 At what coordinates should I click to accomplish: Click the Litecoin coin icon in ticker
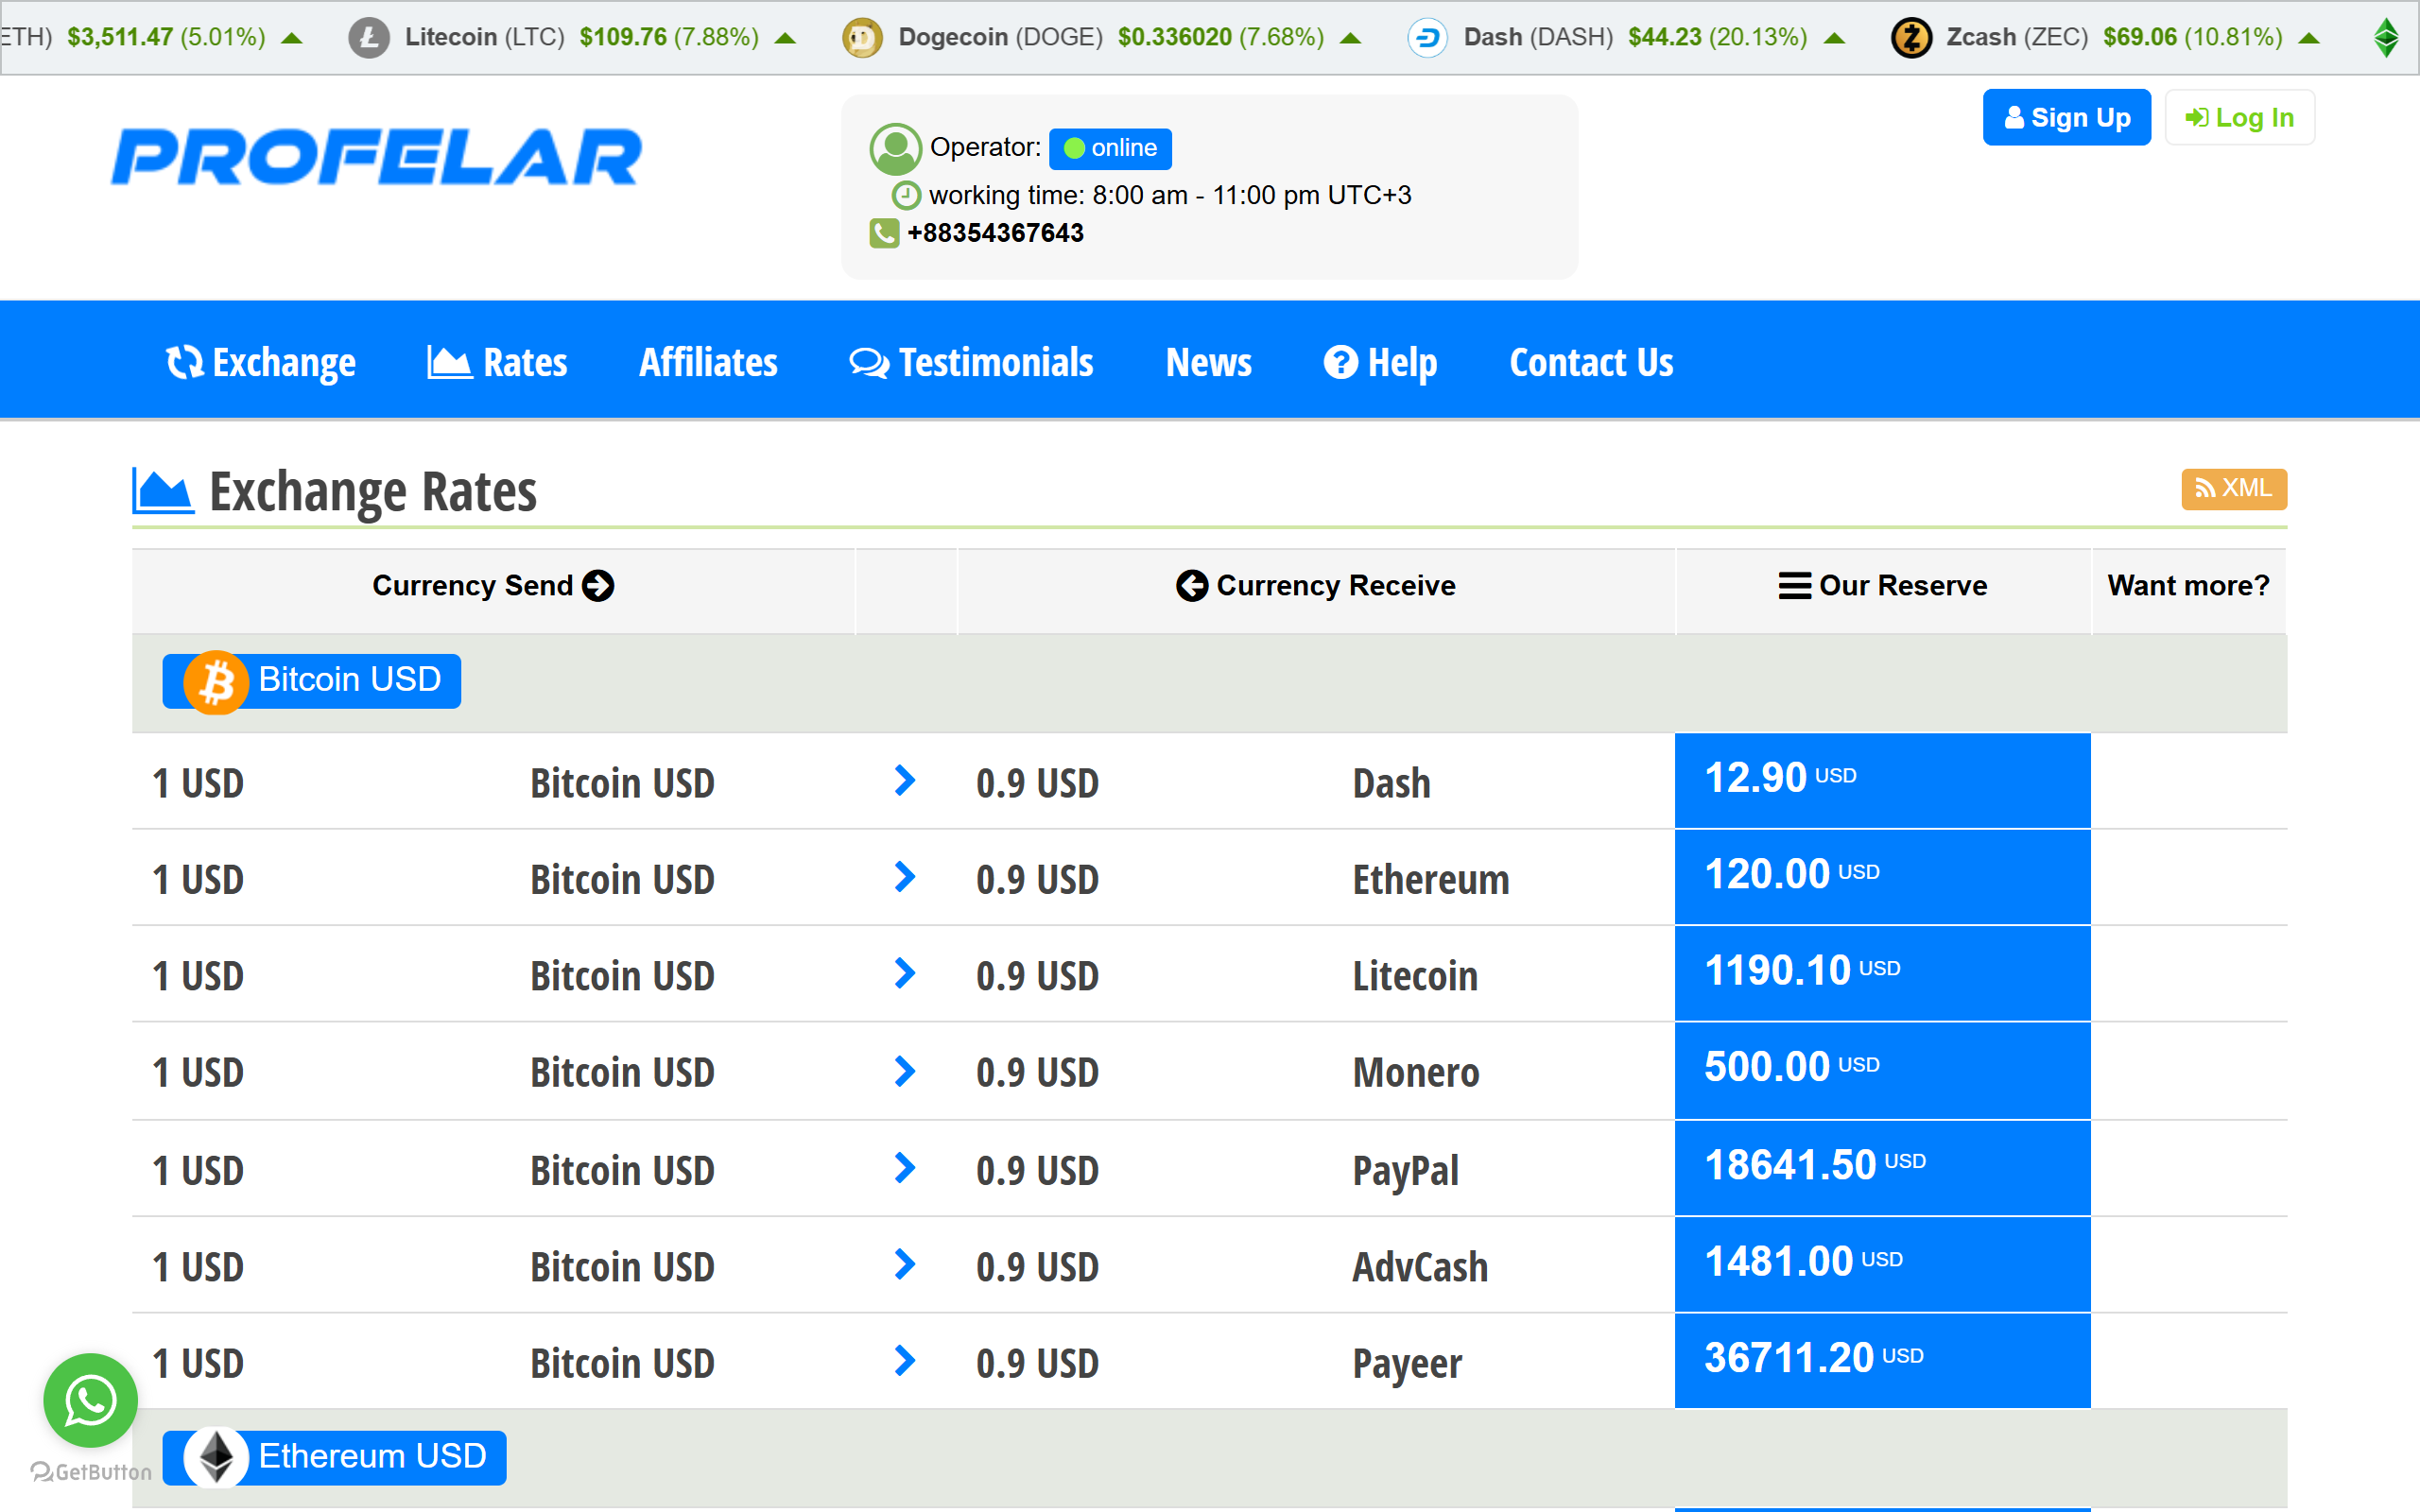coord(369,38)
